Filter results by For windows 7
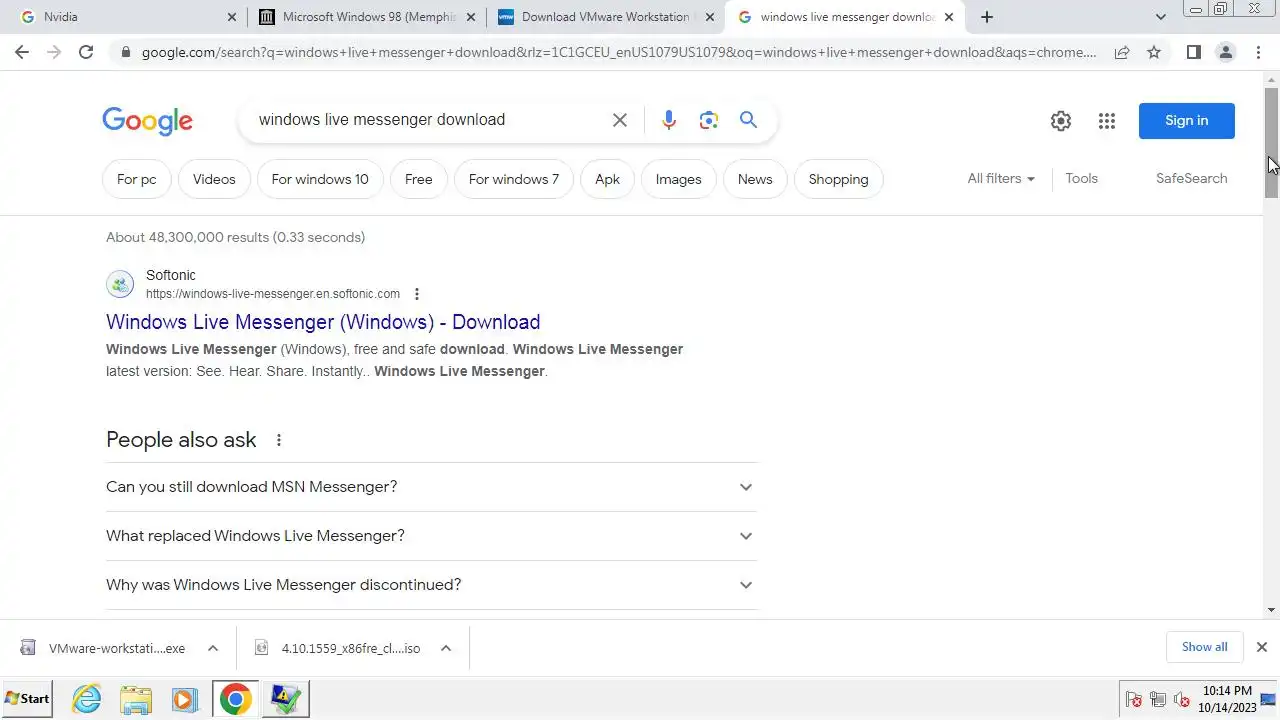This screenshot has height=720, width=1280. click(514, 179)
